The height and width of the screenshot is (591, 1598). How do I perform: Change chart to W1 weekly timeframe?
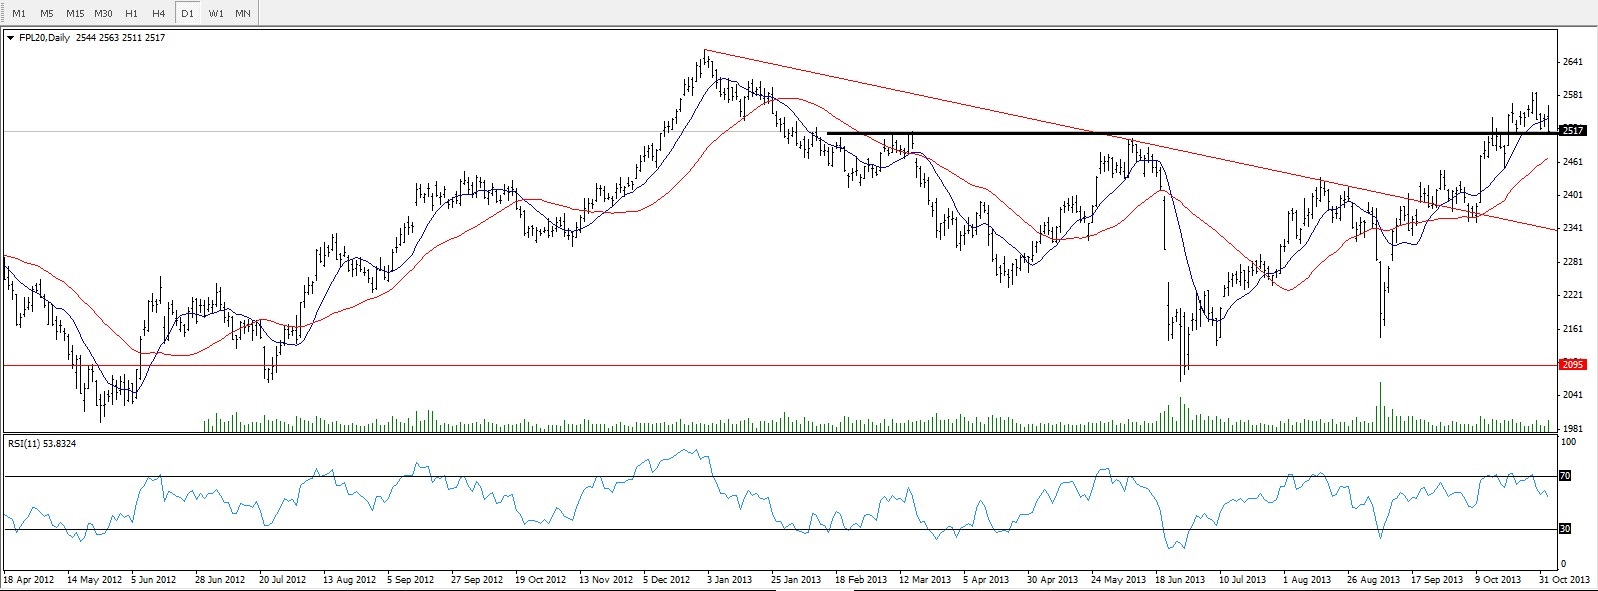pos(215,13)
